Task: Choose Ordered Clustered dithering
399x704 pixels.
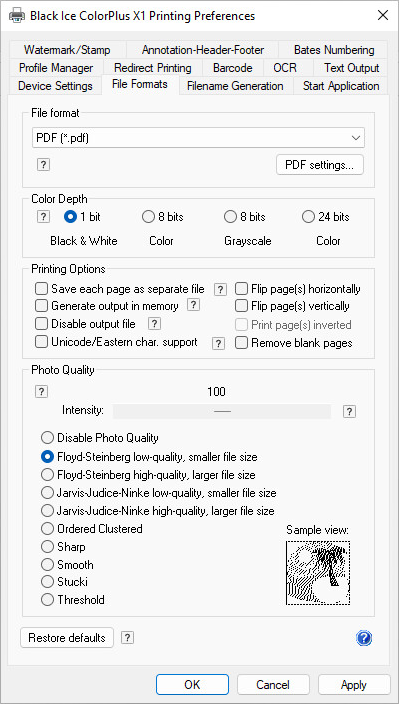Action: tap(47, 529)
